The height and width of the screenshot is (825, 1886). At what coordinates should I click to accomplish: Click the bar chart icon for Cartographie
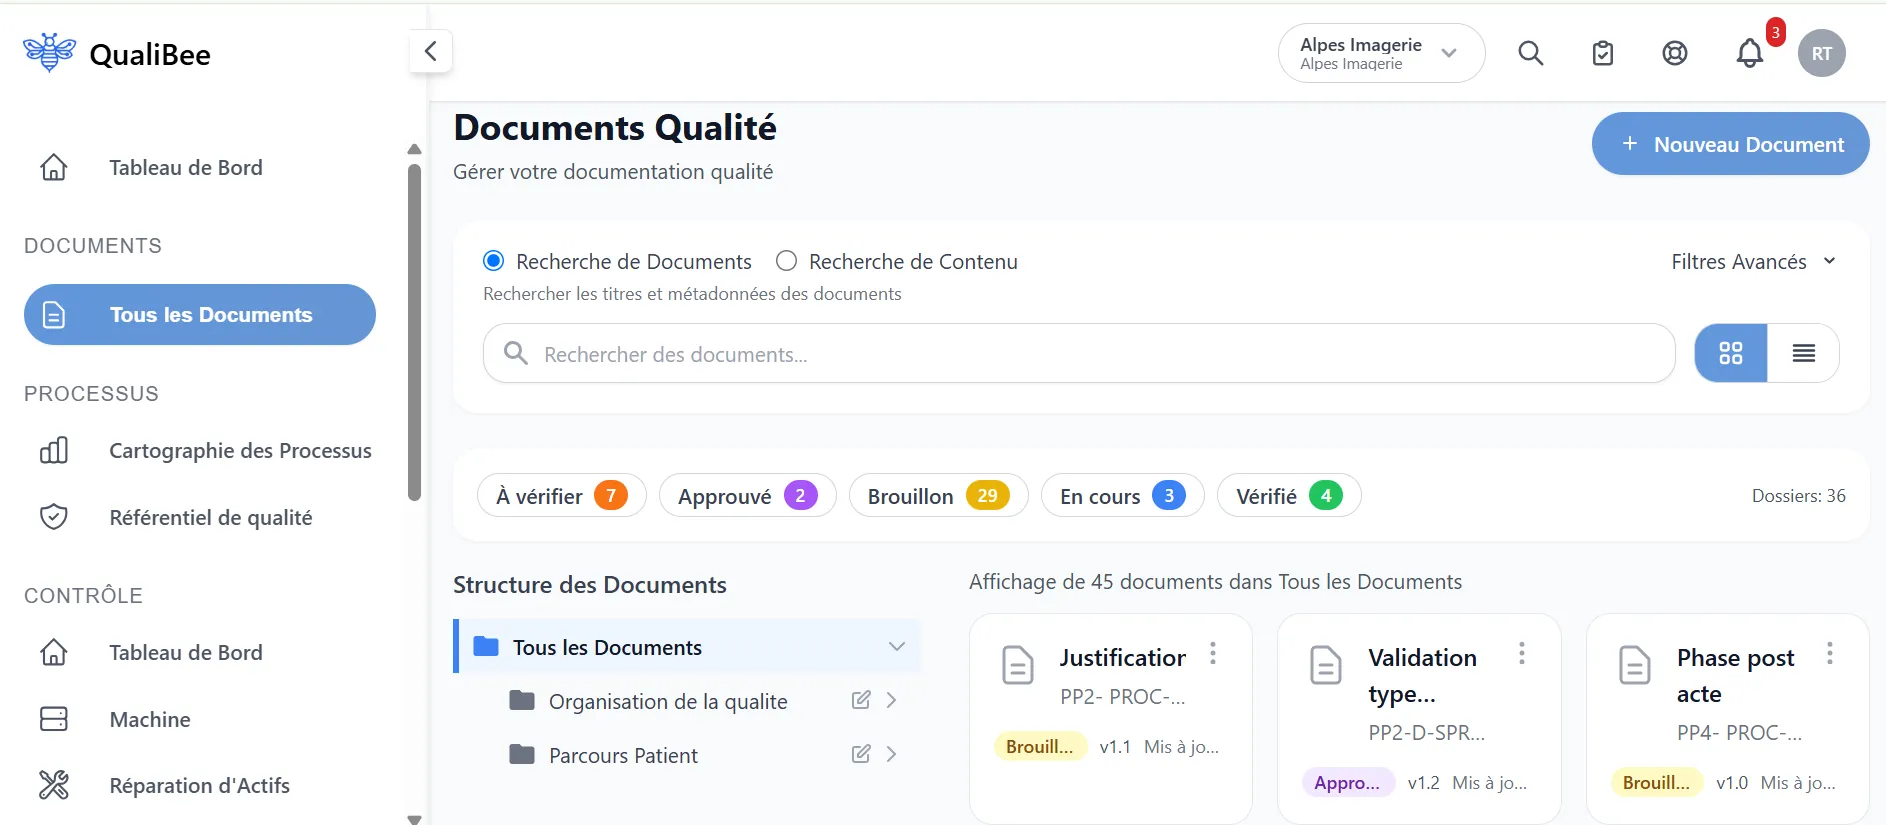point(54,450)
